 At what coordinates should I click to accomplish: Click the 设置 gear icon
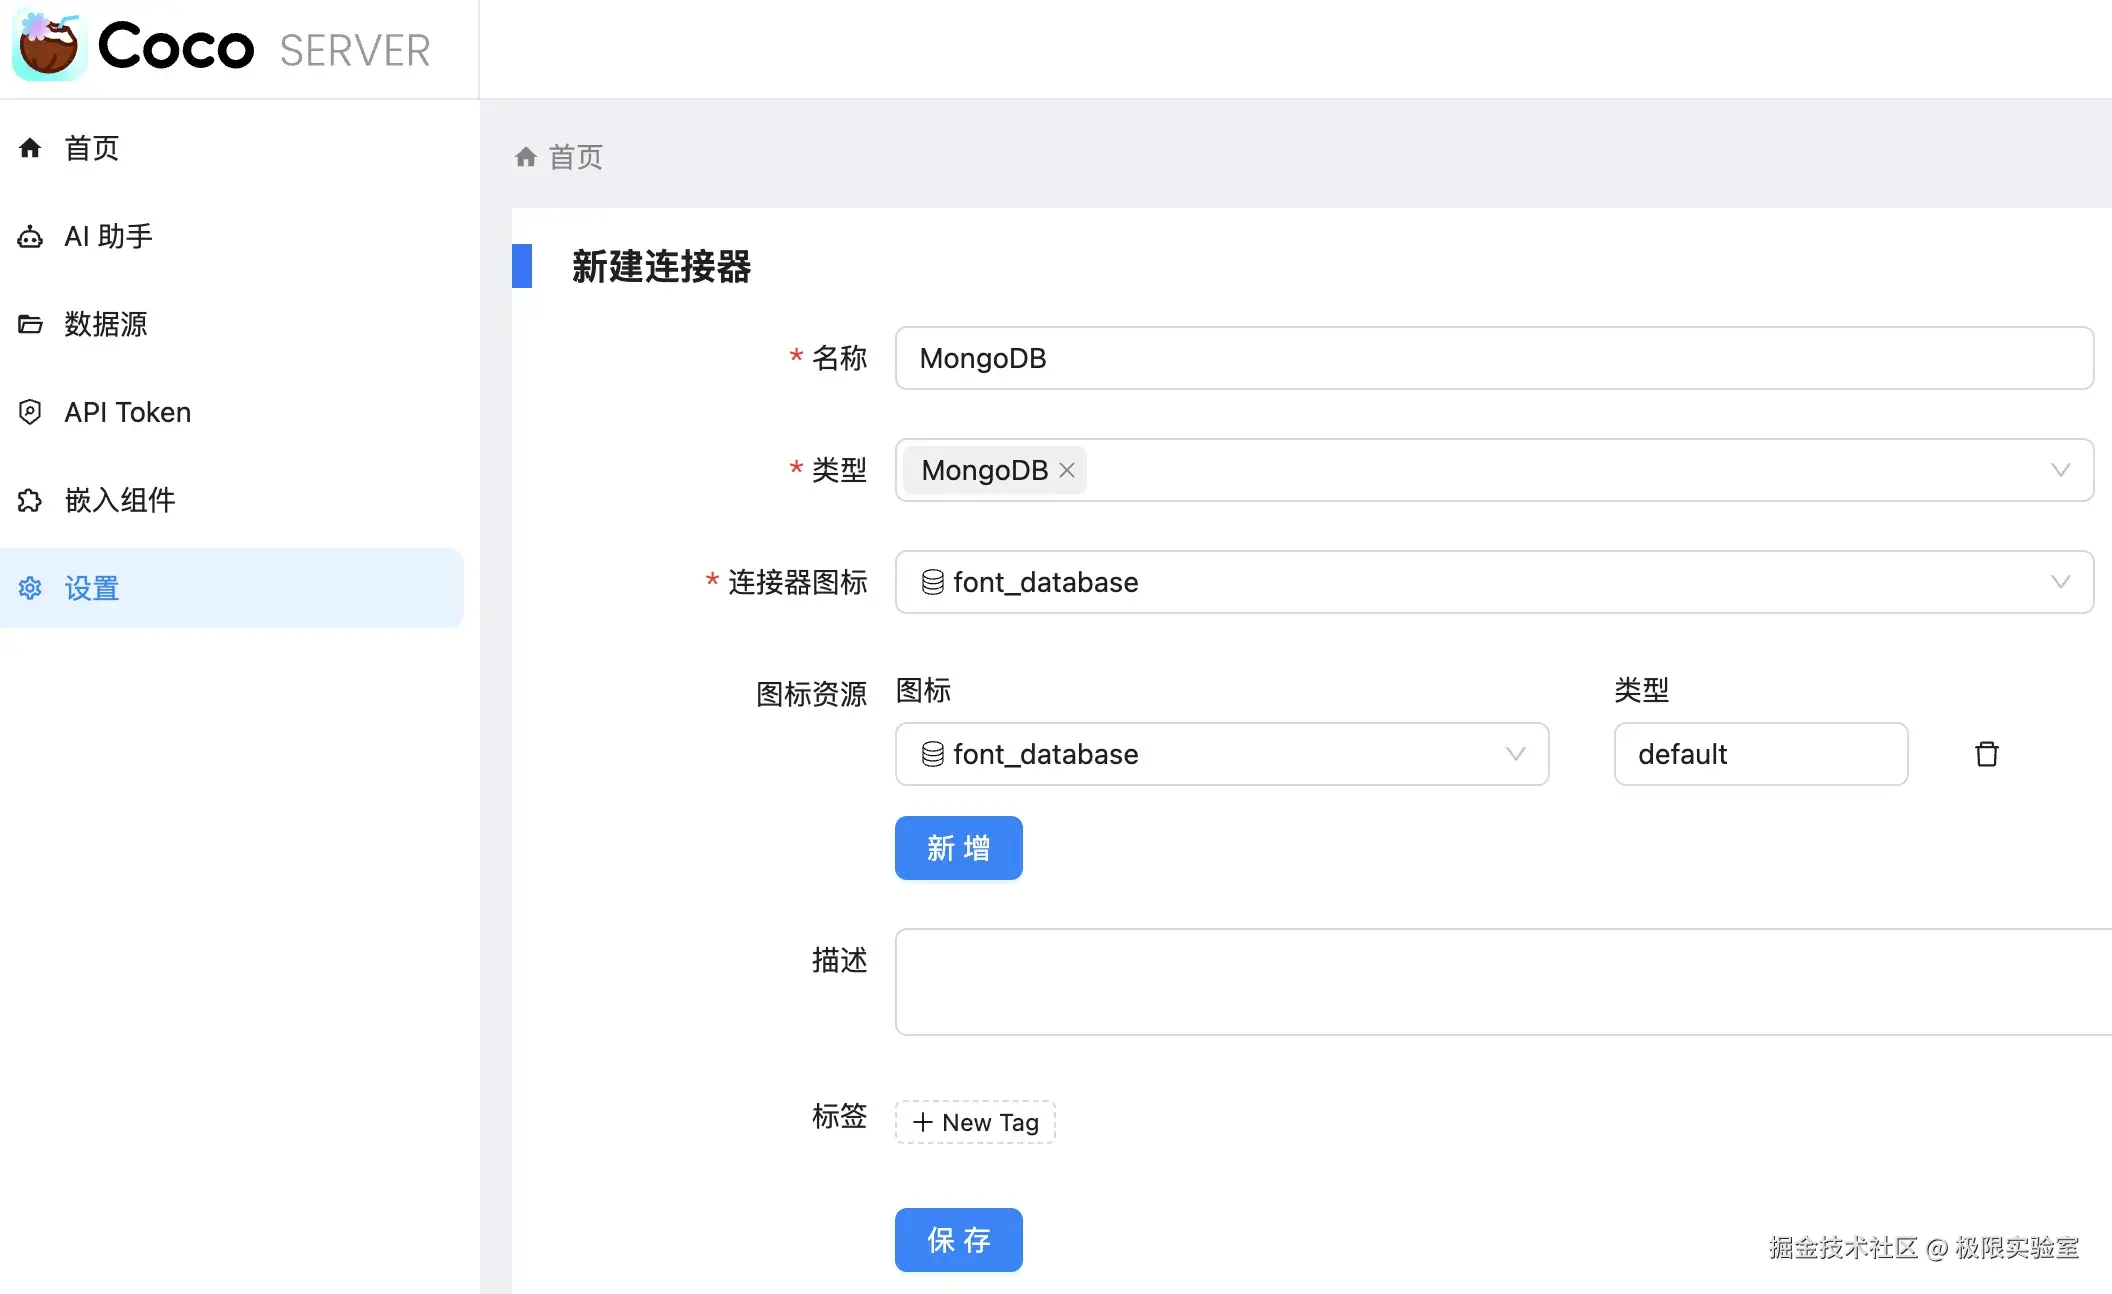30,588
